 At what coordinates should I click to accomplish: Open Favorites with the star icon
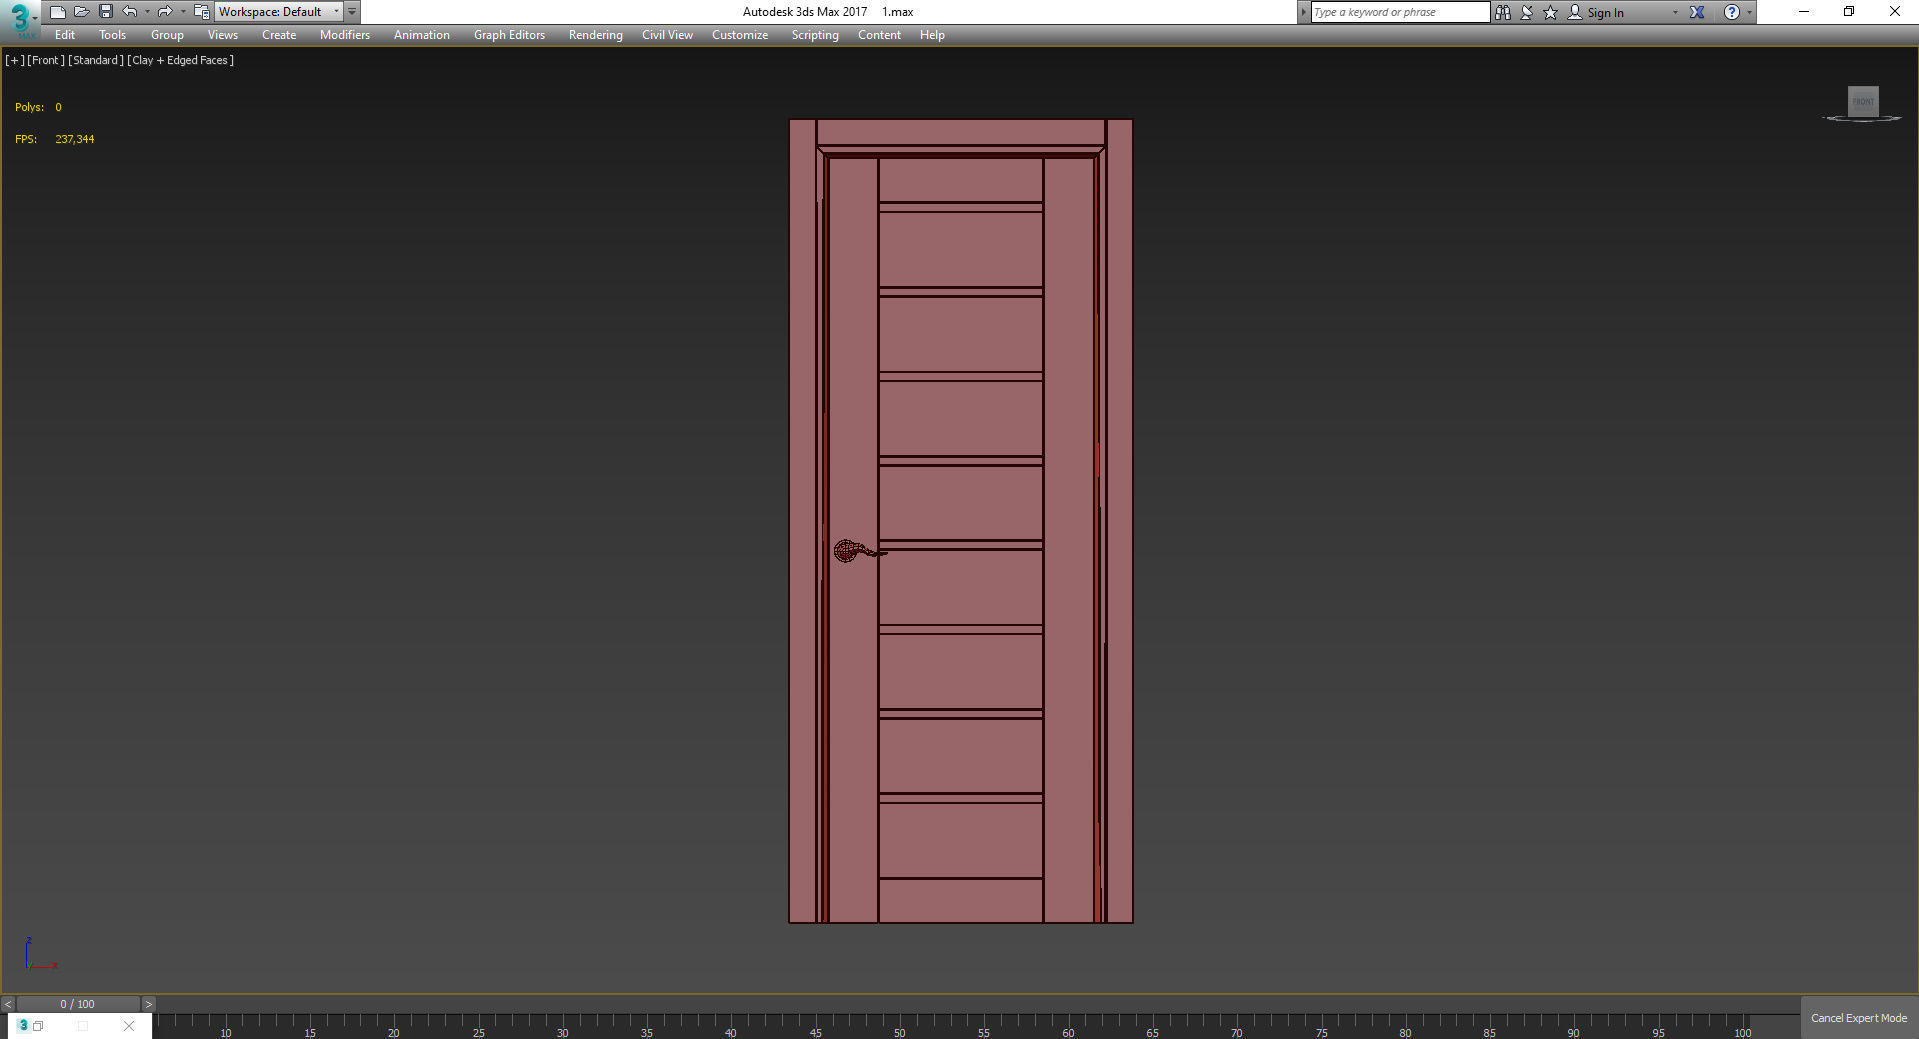point(1551,12)
